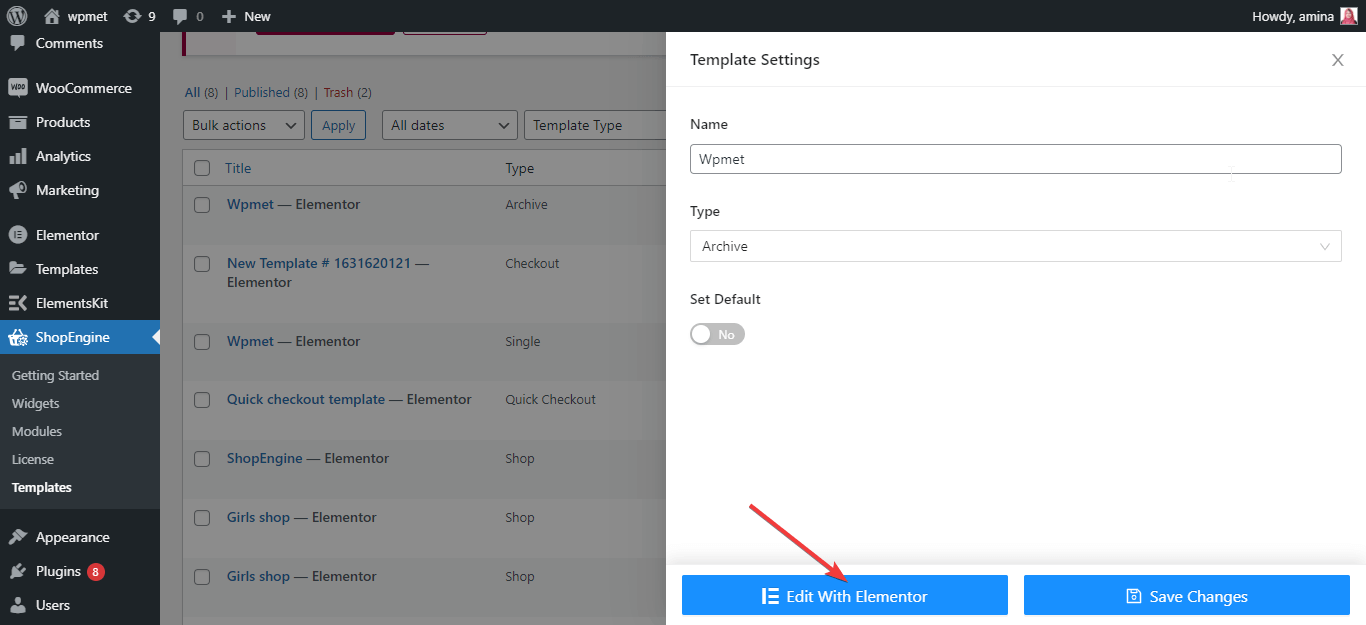Click the Users sidebar icon
Screen dimensions: 1366x625
pos(18,605)
